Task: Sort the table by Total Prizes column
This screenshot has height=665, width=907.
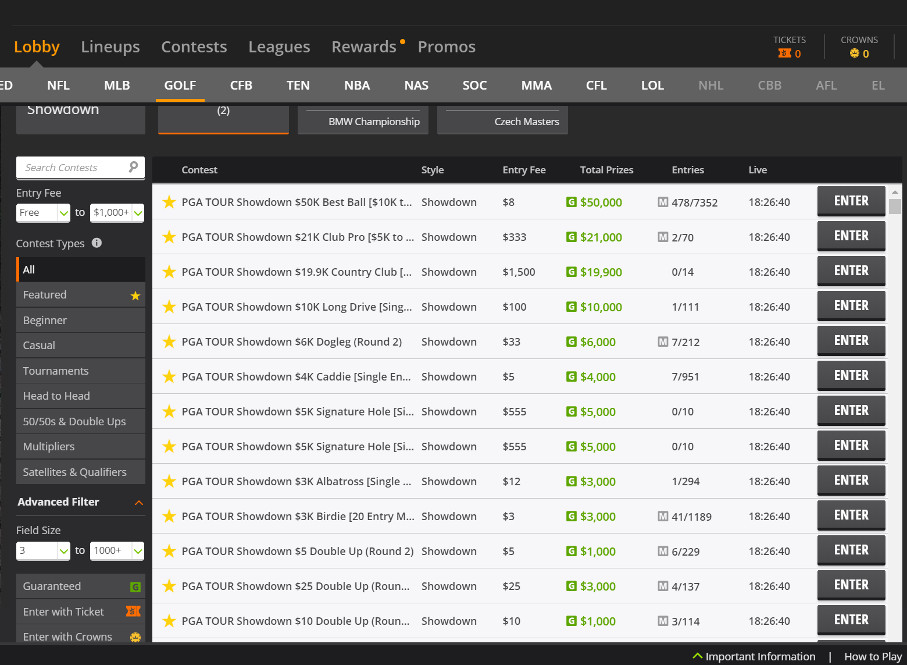Action: 606,170
